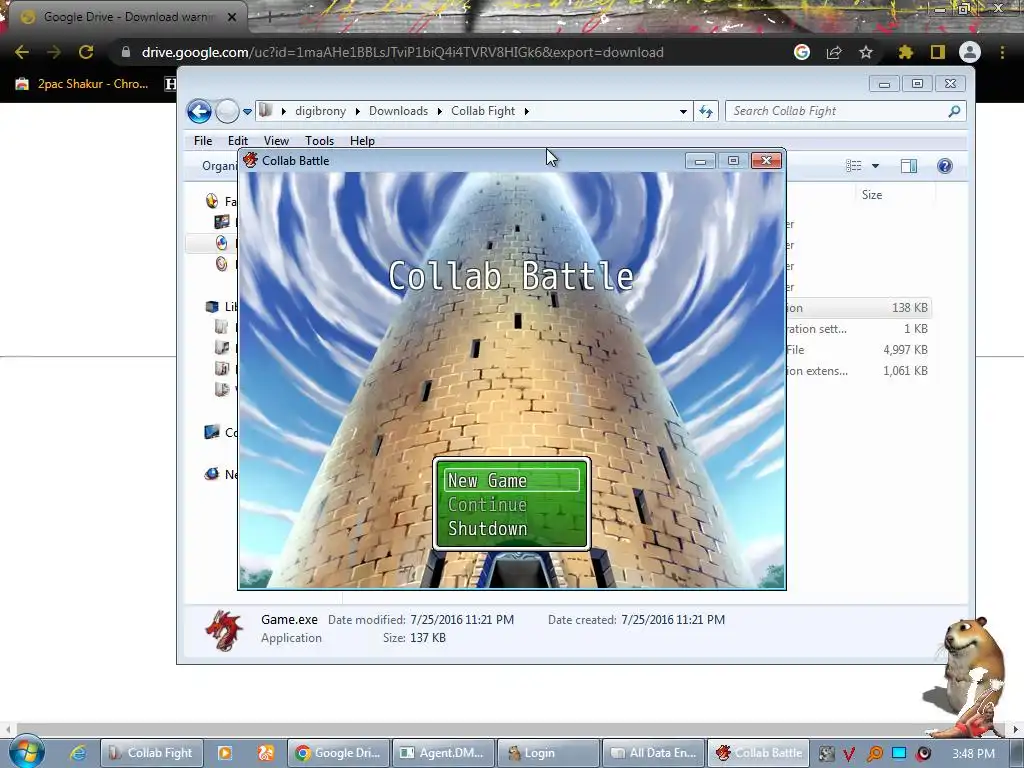
Task: Switch to Login taskbar button
Action: (549, 753)
